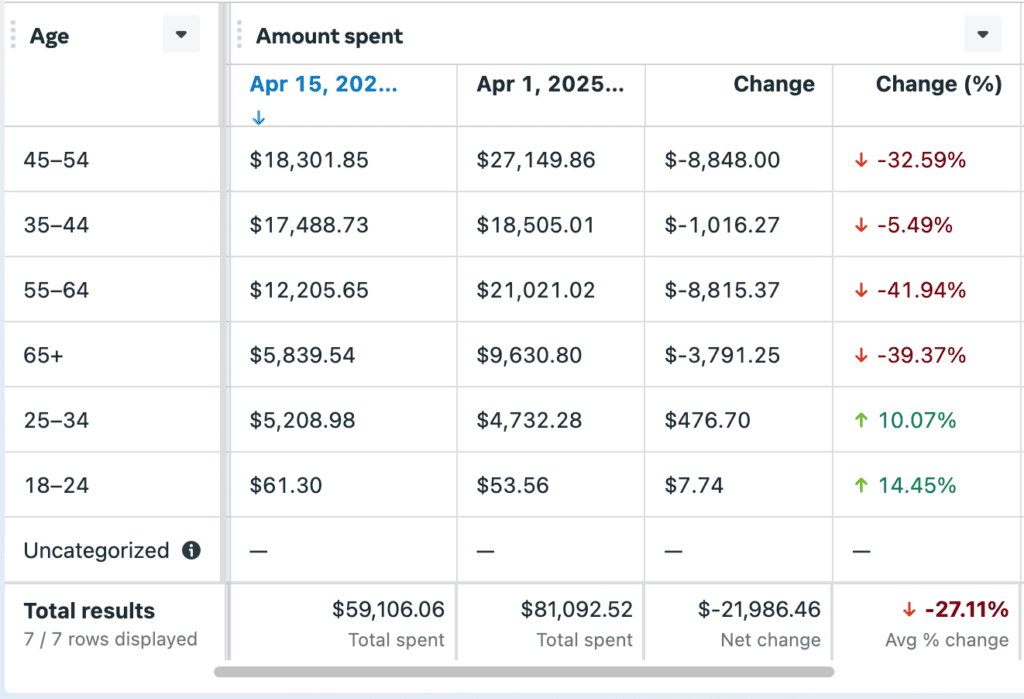Click the horizontal scrollbar below the table
This screenshot has width=1024, height=699.
tap(523, 672)
